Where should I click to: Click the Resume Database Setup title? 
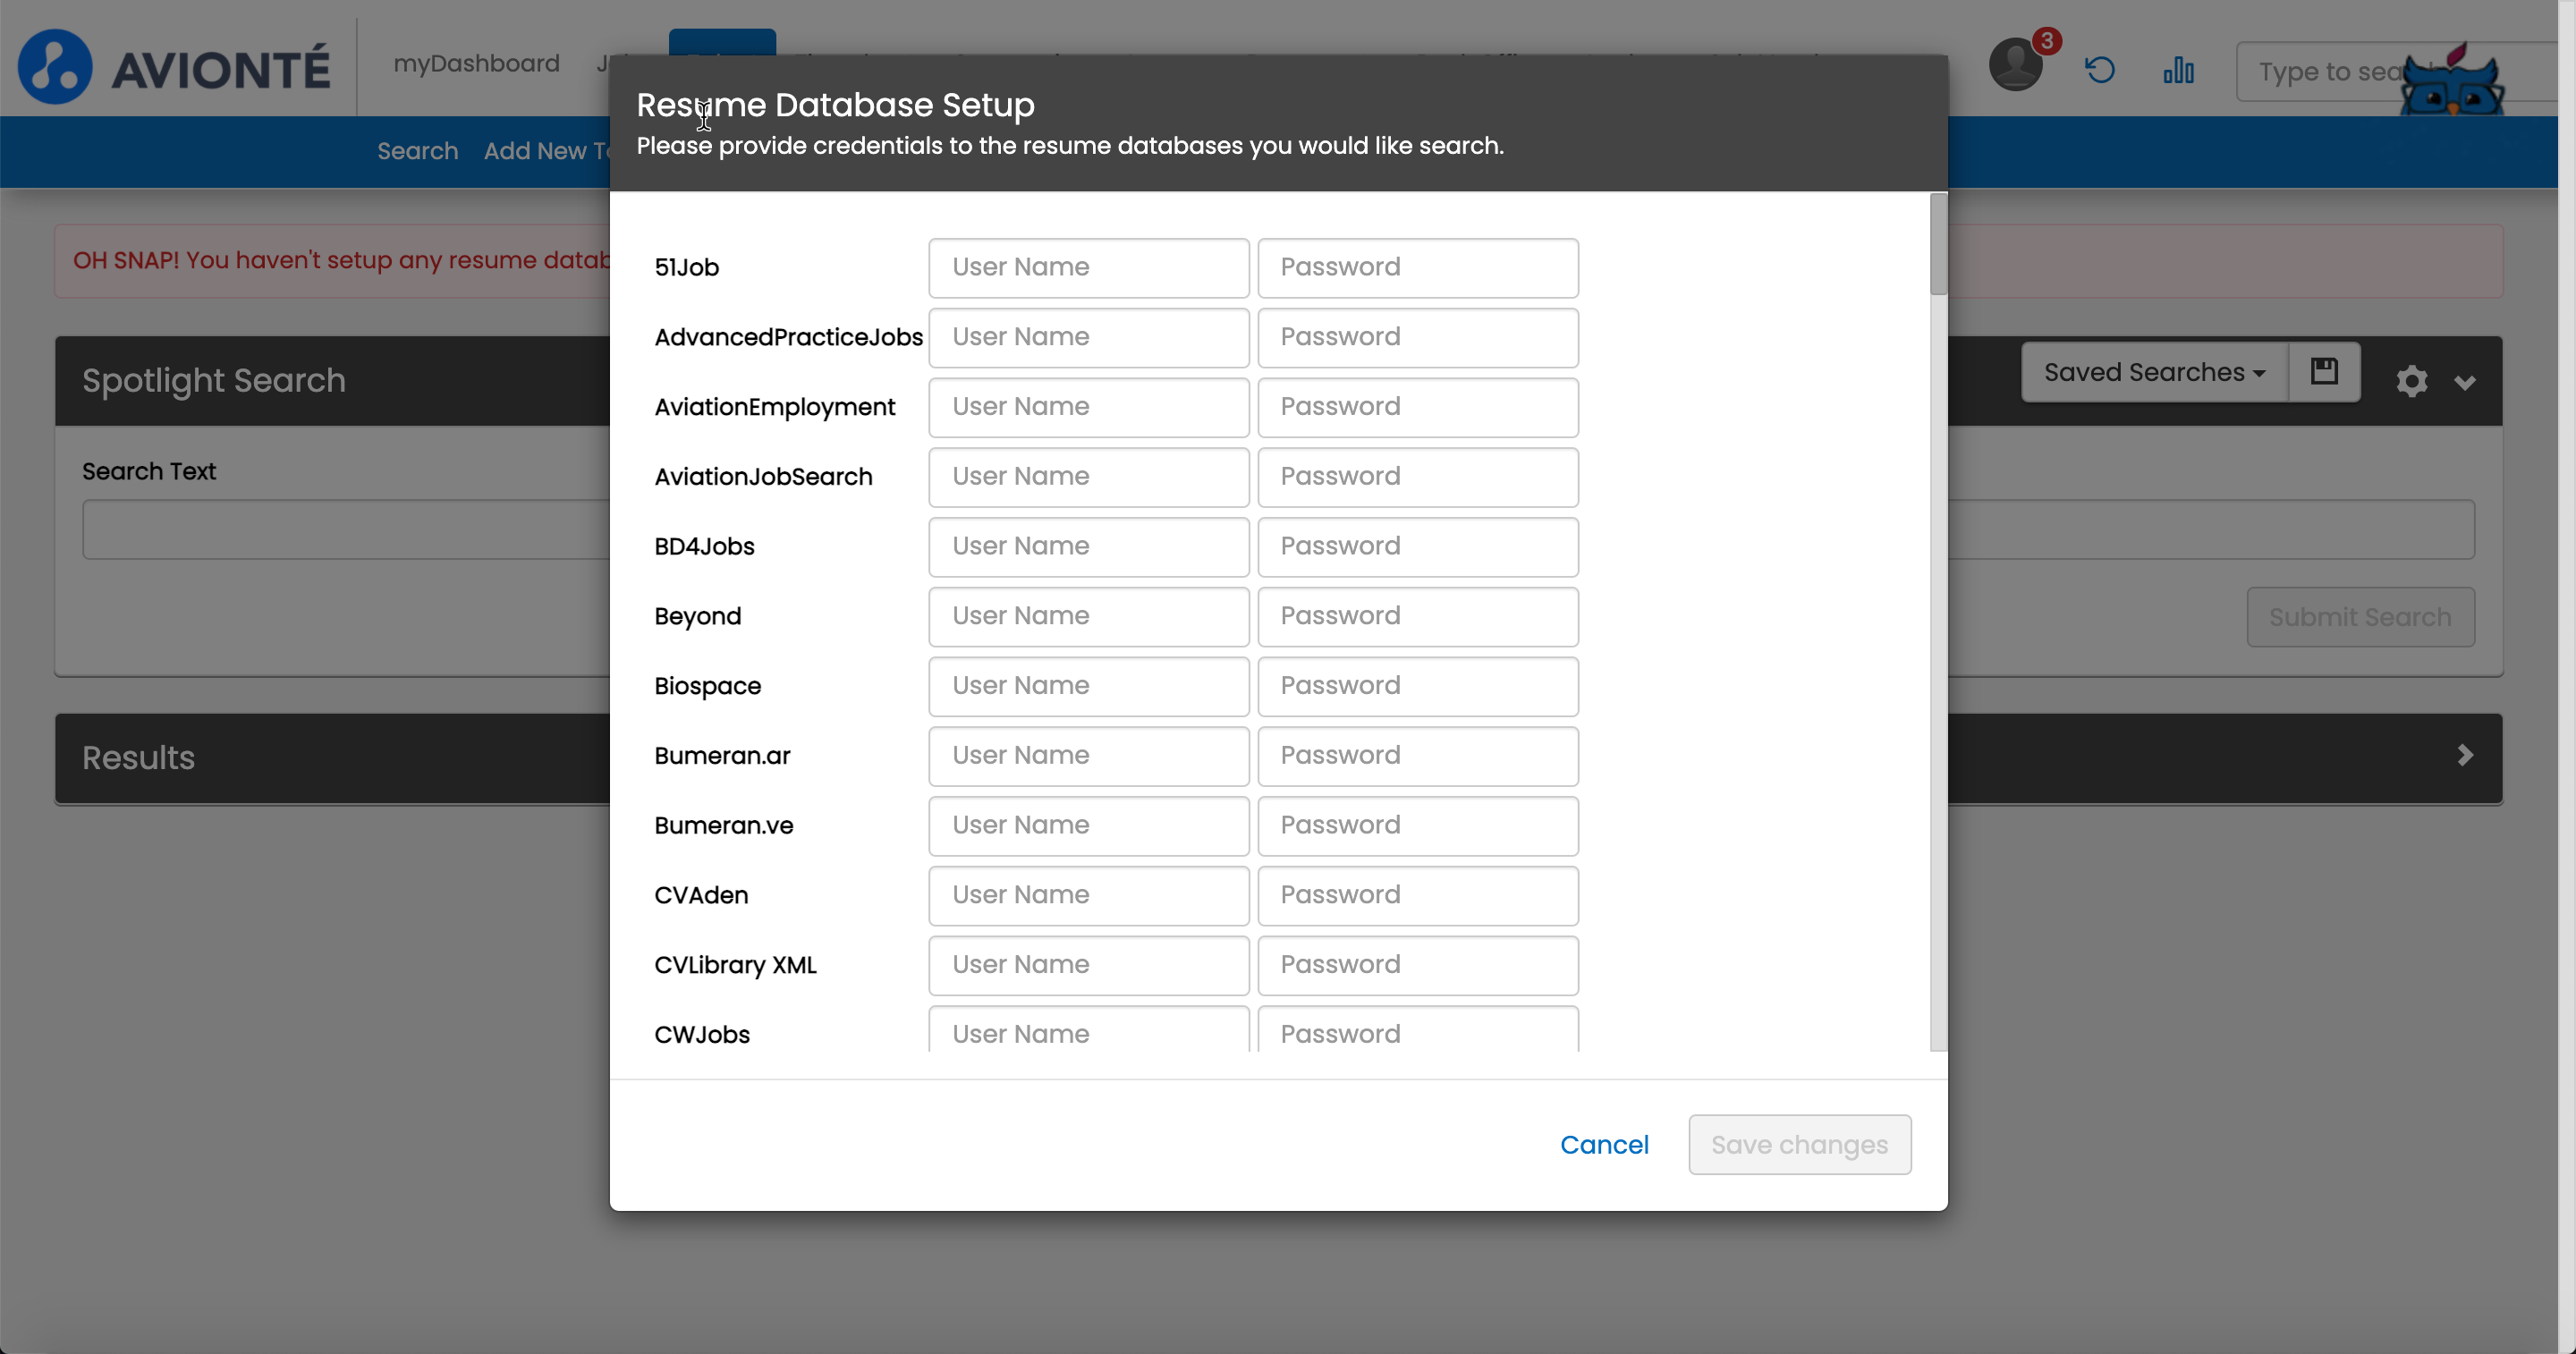(x=835, y=105)
